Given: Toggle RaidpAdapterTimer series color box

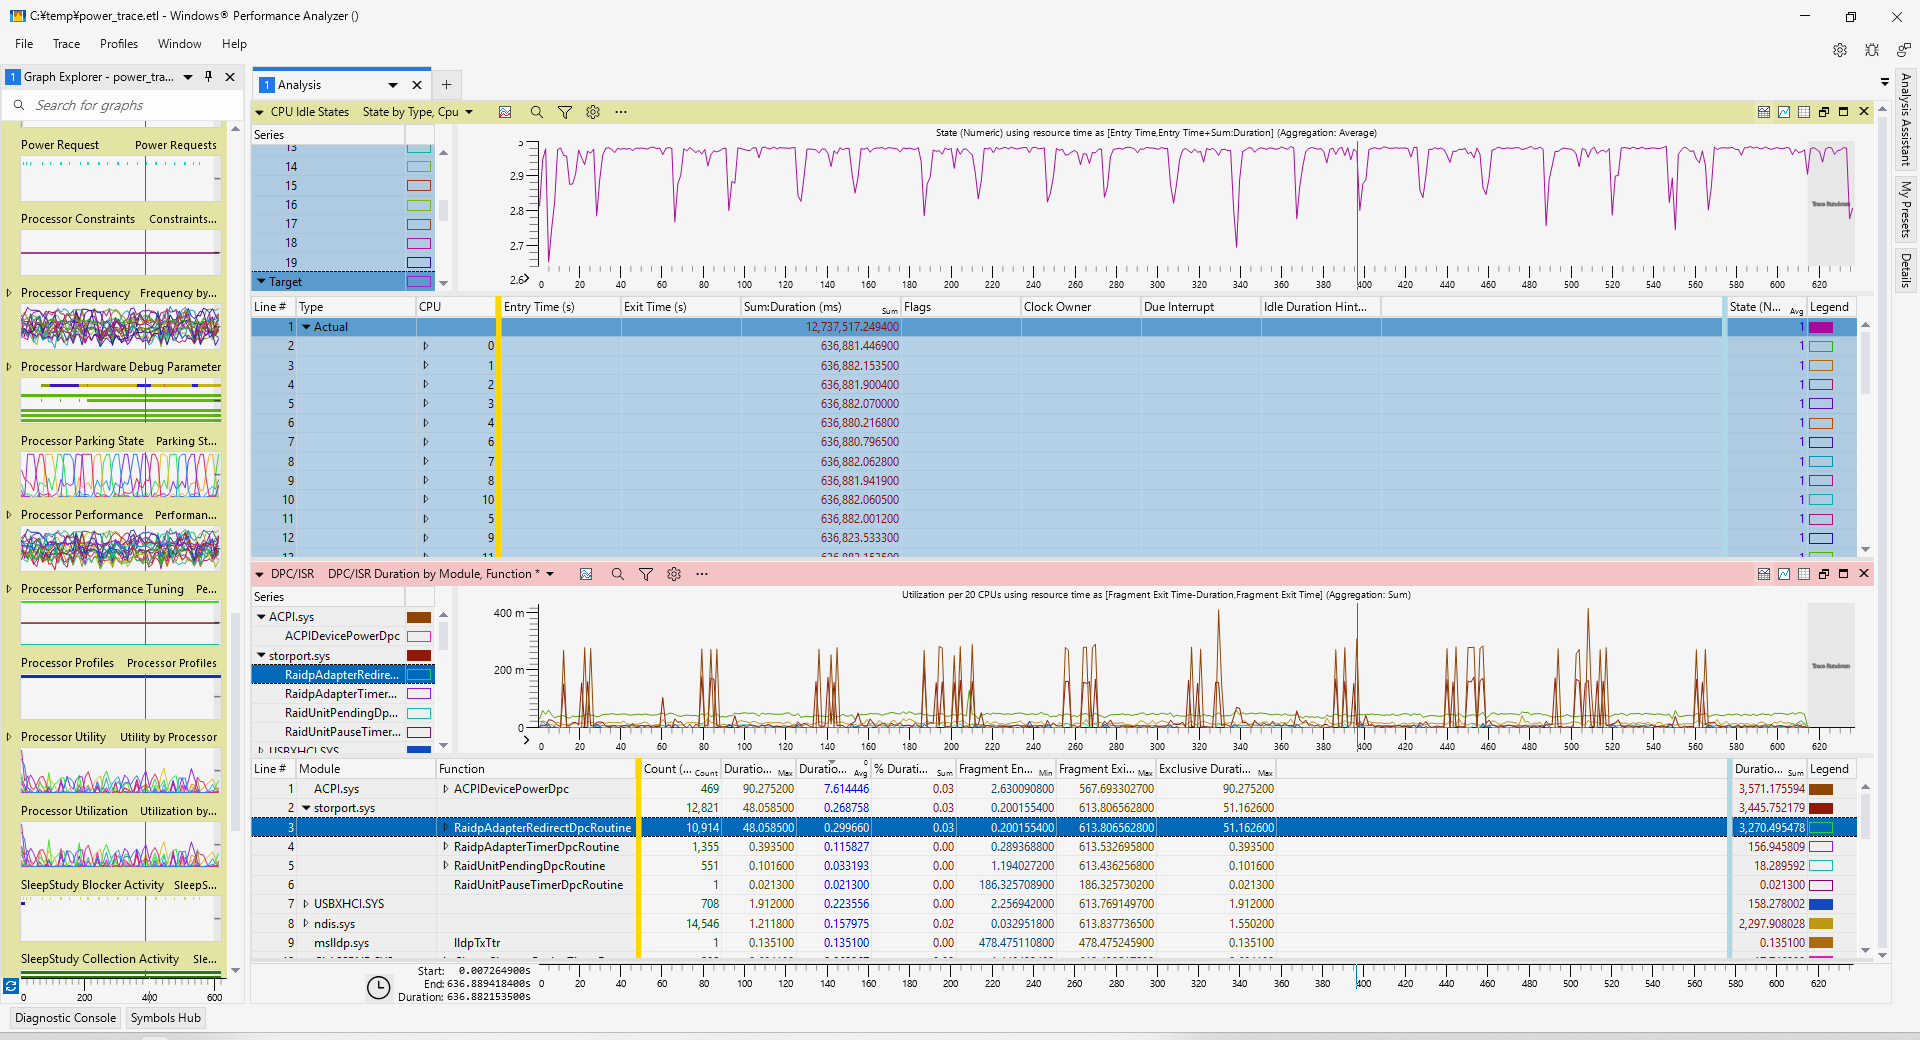Looking at the screenshot, I should 419,694.
